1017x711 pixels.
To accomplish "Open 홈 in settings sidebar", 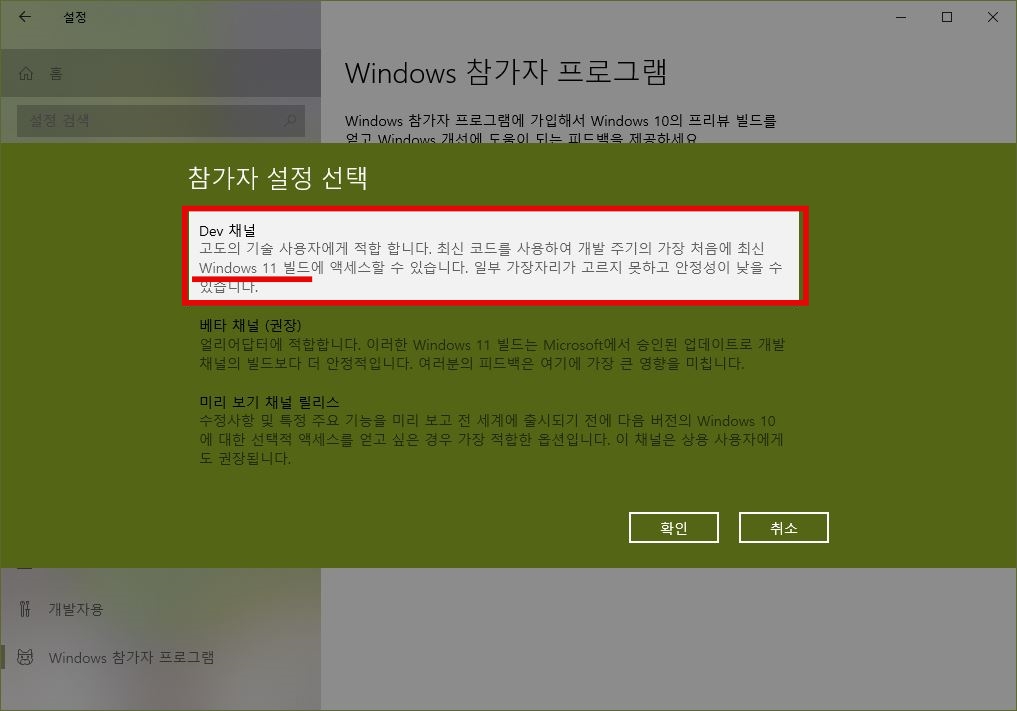I will [160, 73].
